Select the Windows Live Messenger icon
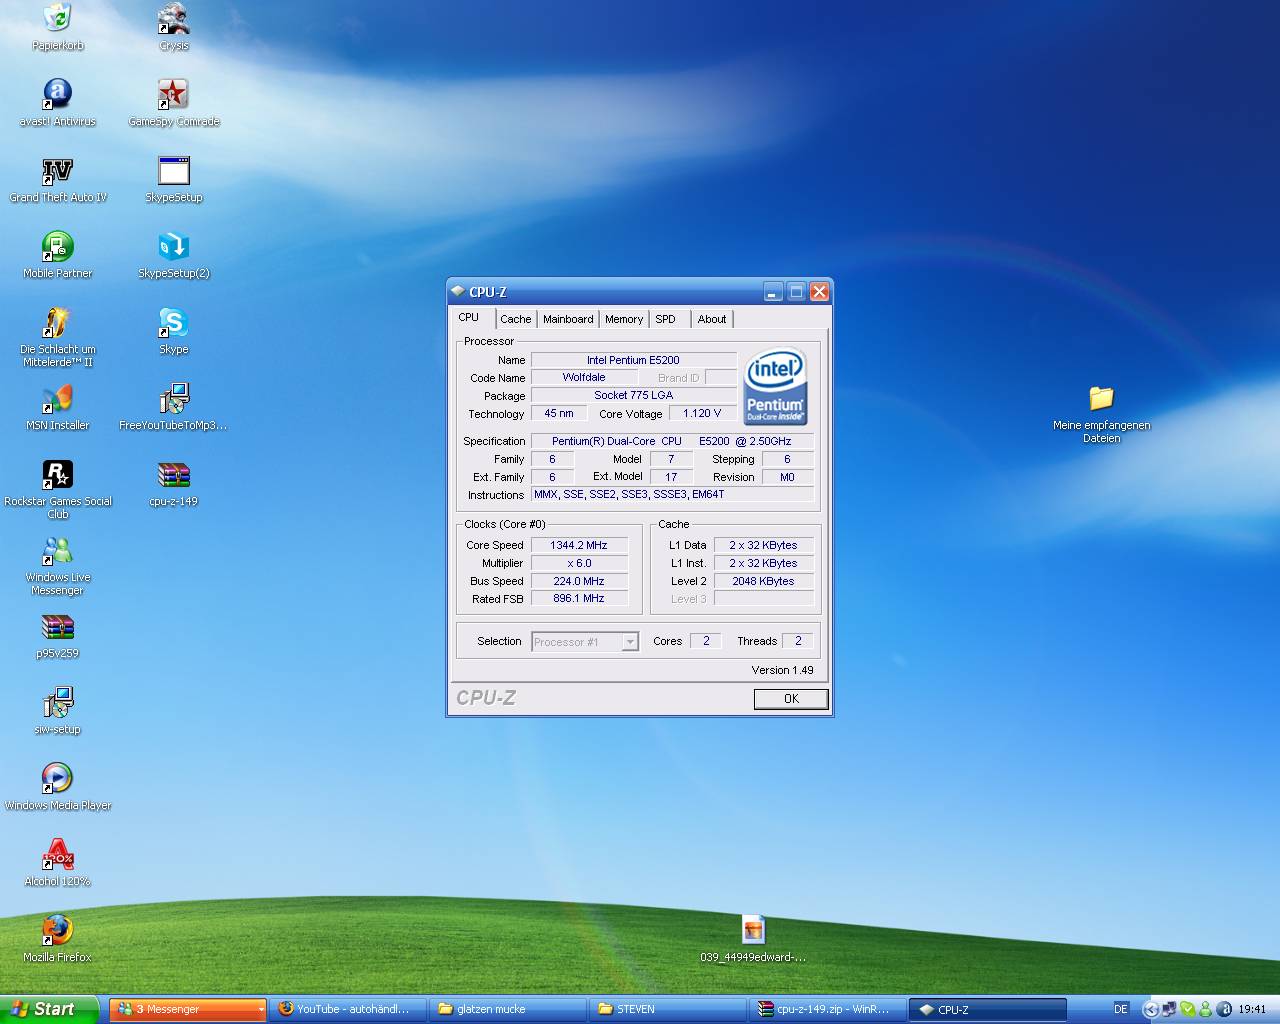The image size is (1280, 1024). click(58, 550)
